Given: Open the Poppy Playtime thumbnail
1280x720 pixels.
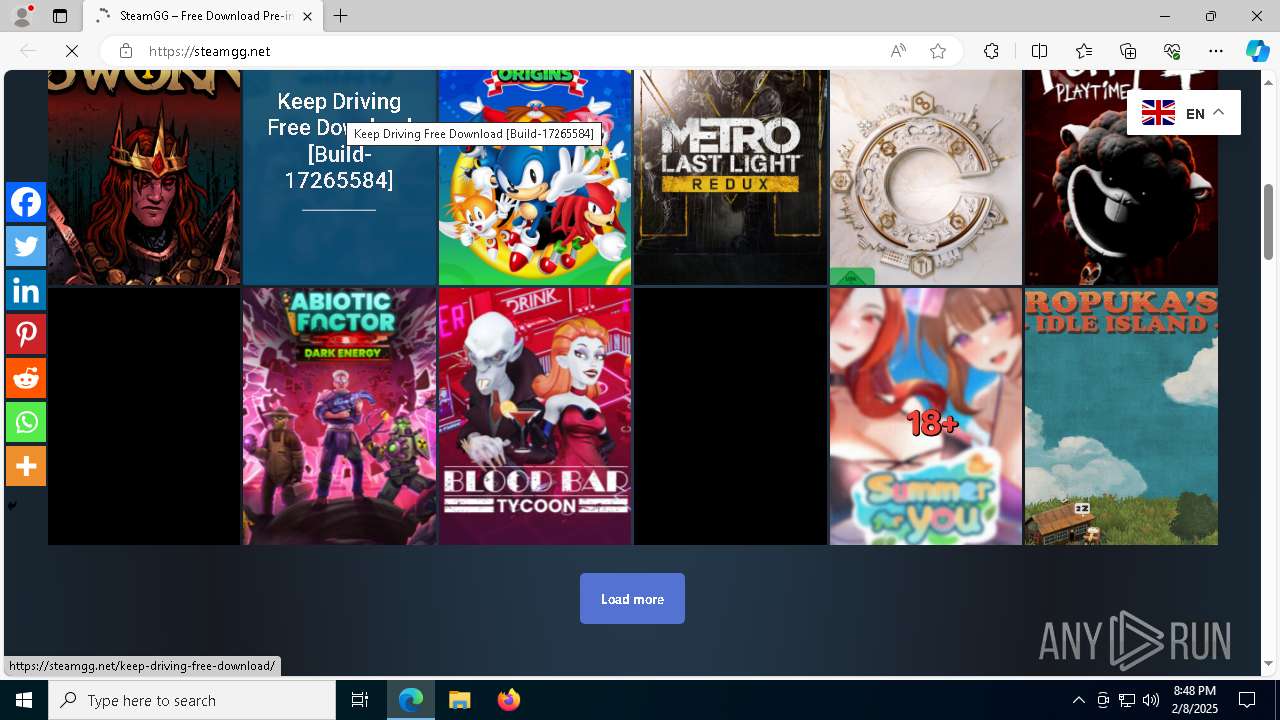Looking at the screenshot, I should tap(1121, 177).
